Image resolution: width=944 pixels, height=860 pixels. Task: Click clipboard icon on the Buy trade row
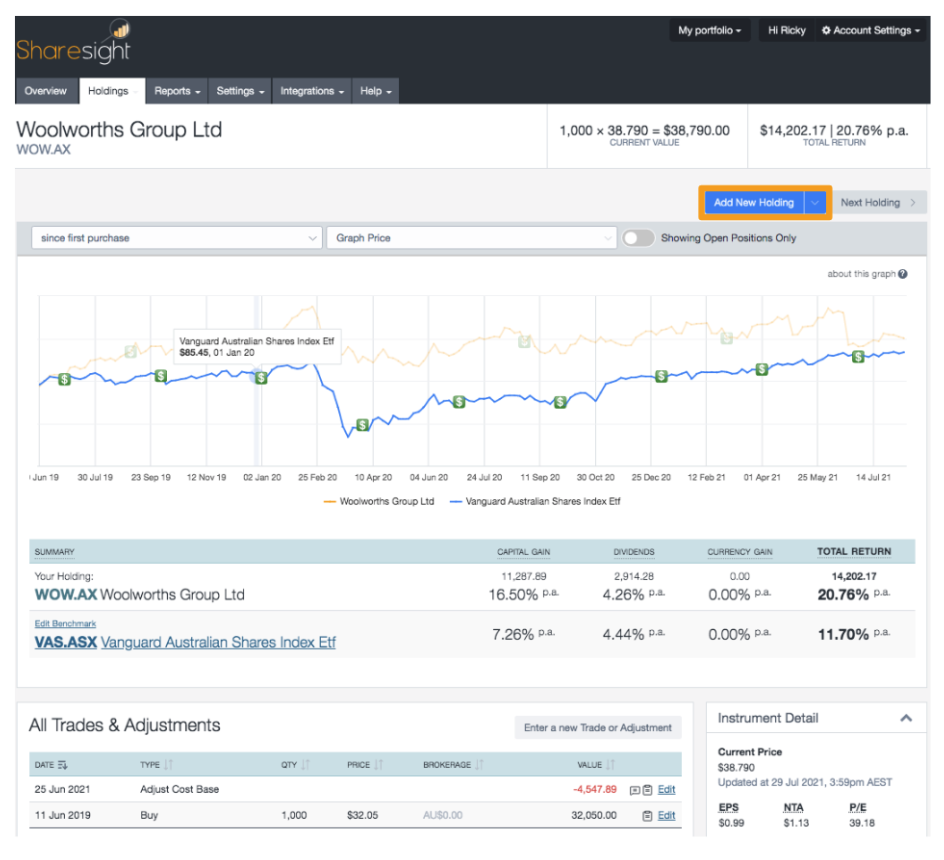click(647, 816)
